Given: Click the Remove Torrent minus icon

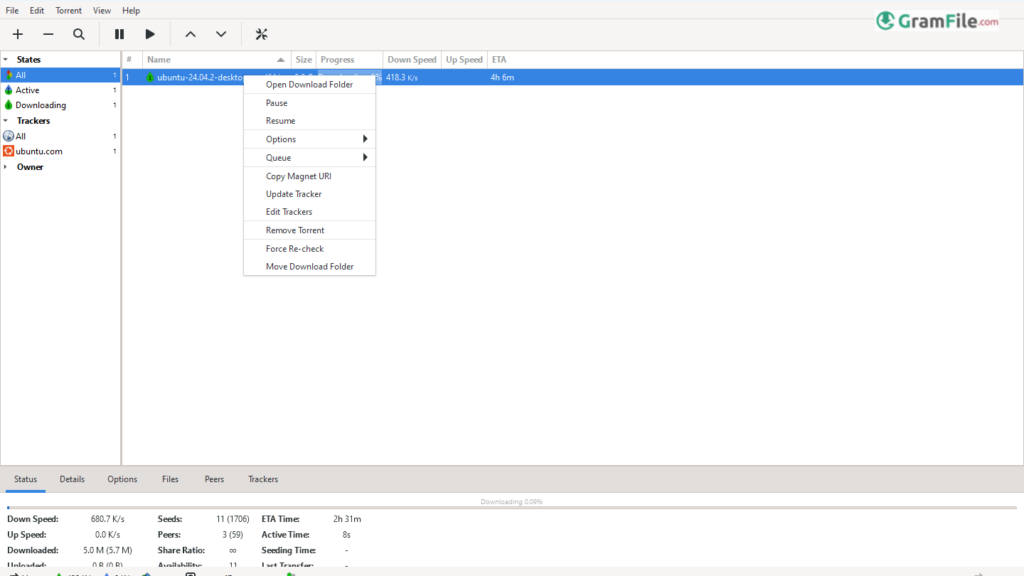Looking at the screenshot, I should pyautogui.click(x=48, y=34).
